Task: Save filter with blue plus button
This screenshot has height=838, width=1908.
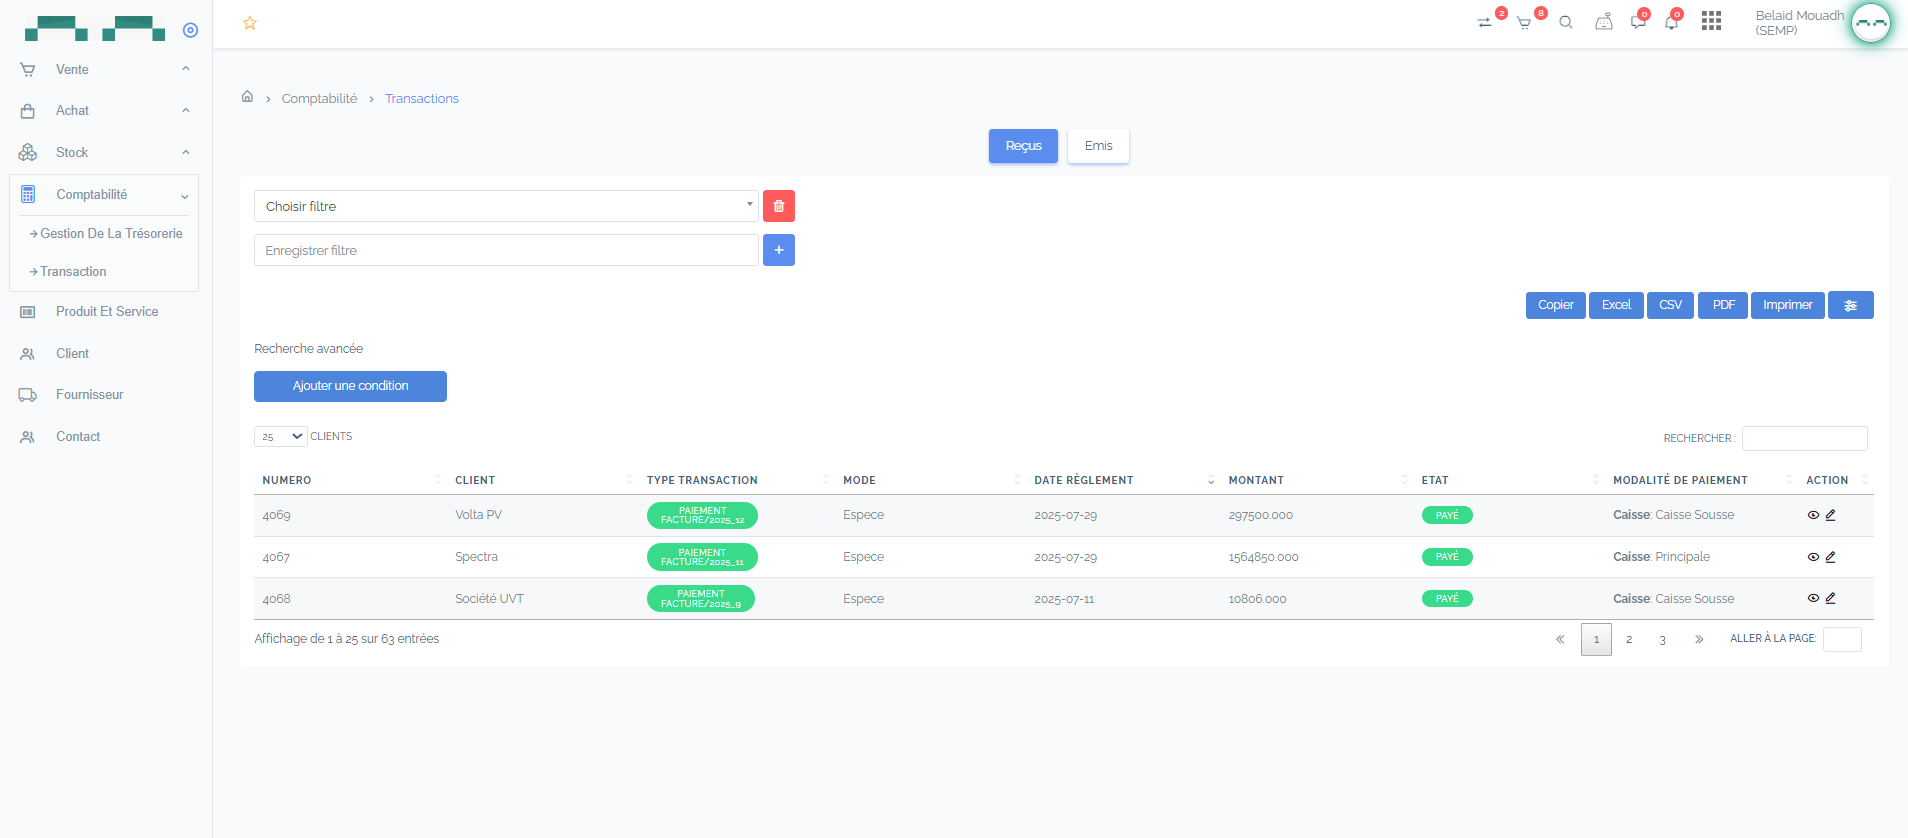Action: 779,250
